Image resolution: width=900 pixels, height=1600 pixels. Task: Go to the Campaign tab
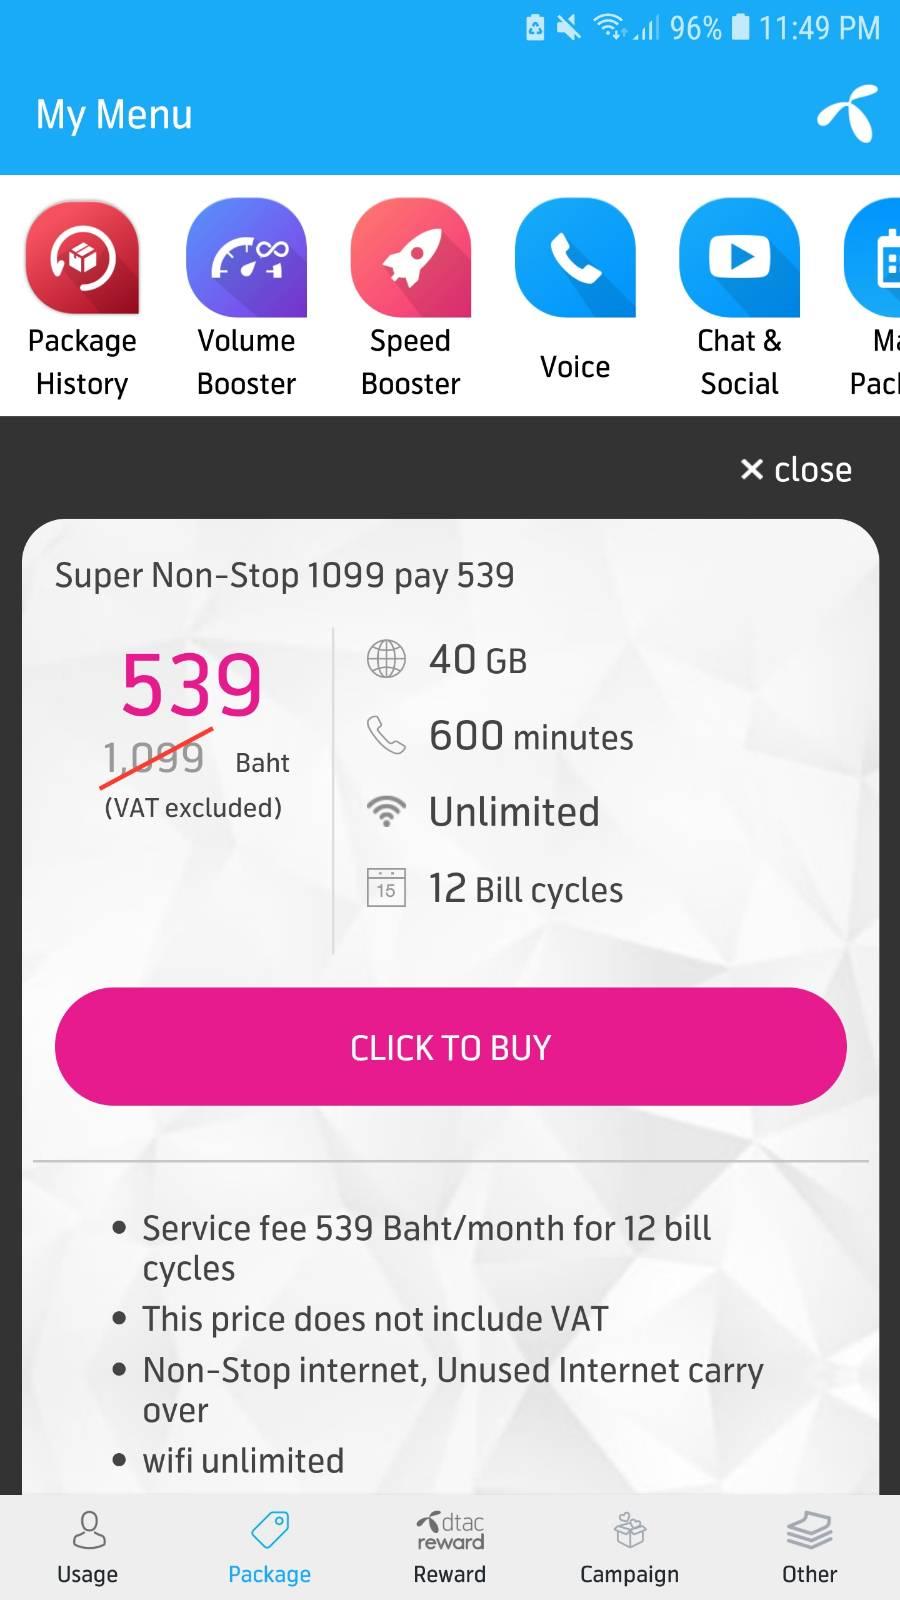pos(629,1547)
